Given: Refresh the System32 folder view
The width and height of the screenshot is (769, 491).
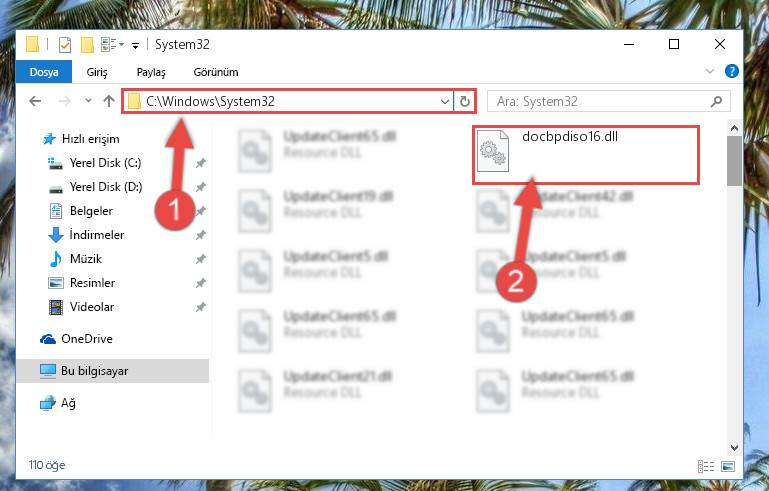Looking at the screenshot, I should point(464,102).
